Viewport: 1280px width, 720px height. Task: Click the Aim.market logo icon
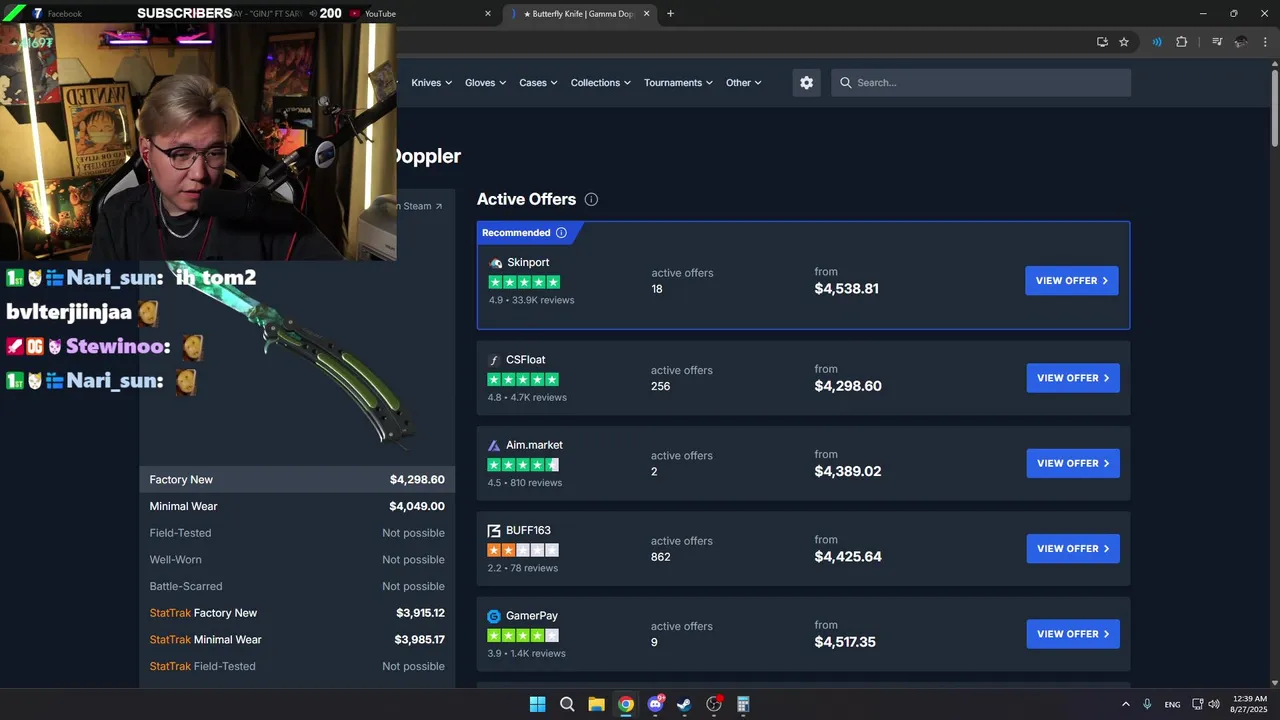pyautogui.click(x=494, y=445)
